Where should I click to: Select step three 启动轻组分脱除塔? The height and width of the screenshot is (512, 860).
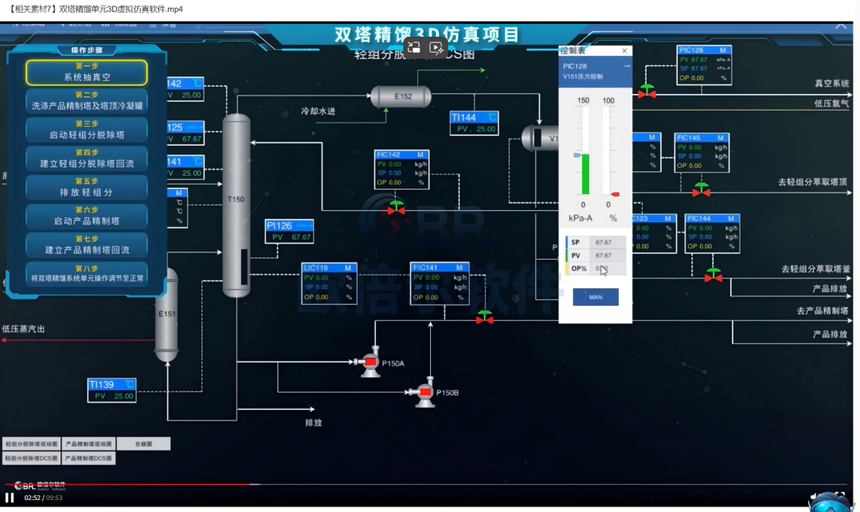click(x=87, y=130)
